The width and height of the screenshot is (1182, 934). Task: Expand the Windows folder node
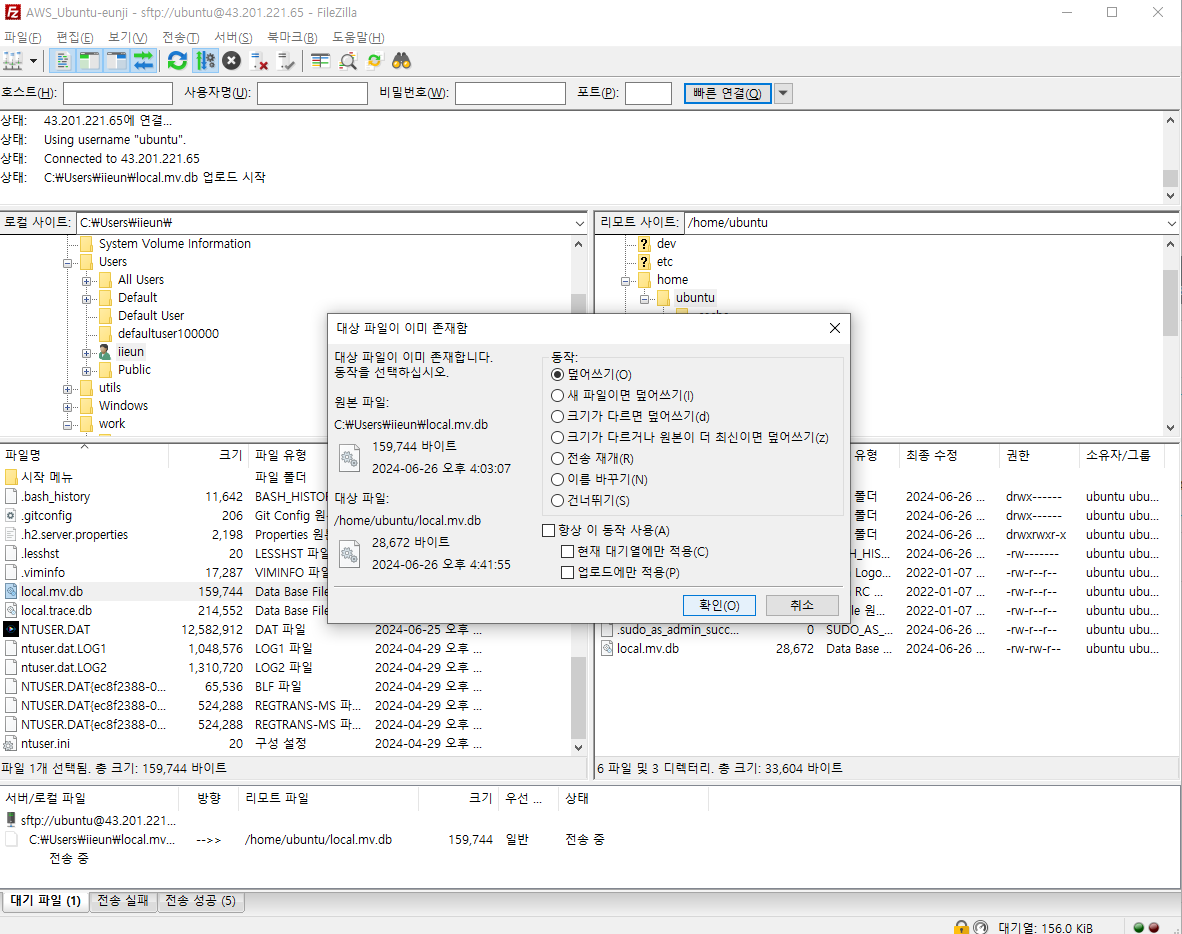(x=67, y=407)
